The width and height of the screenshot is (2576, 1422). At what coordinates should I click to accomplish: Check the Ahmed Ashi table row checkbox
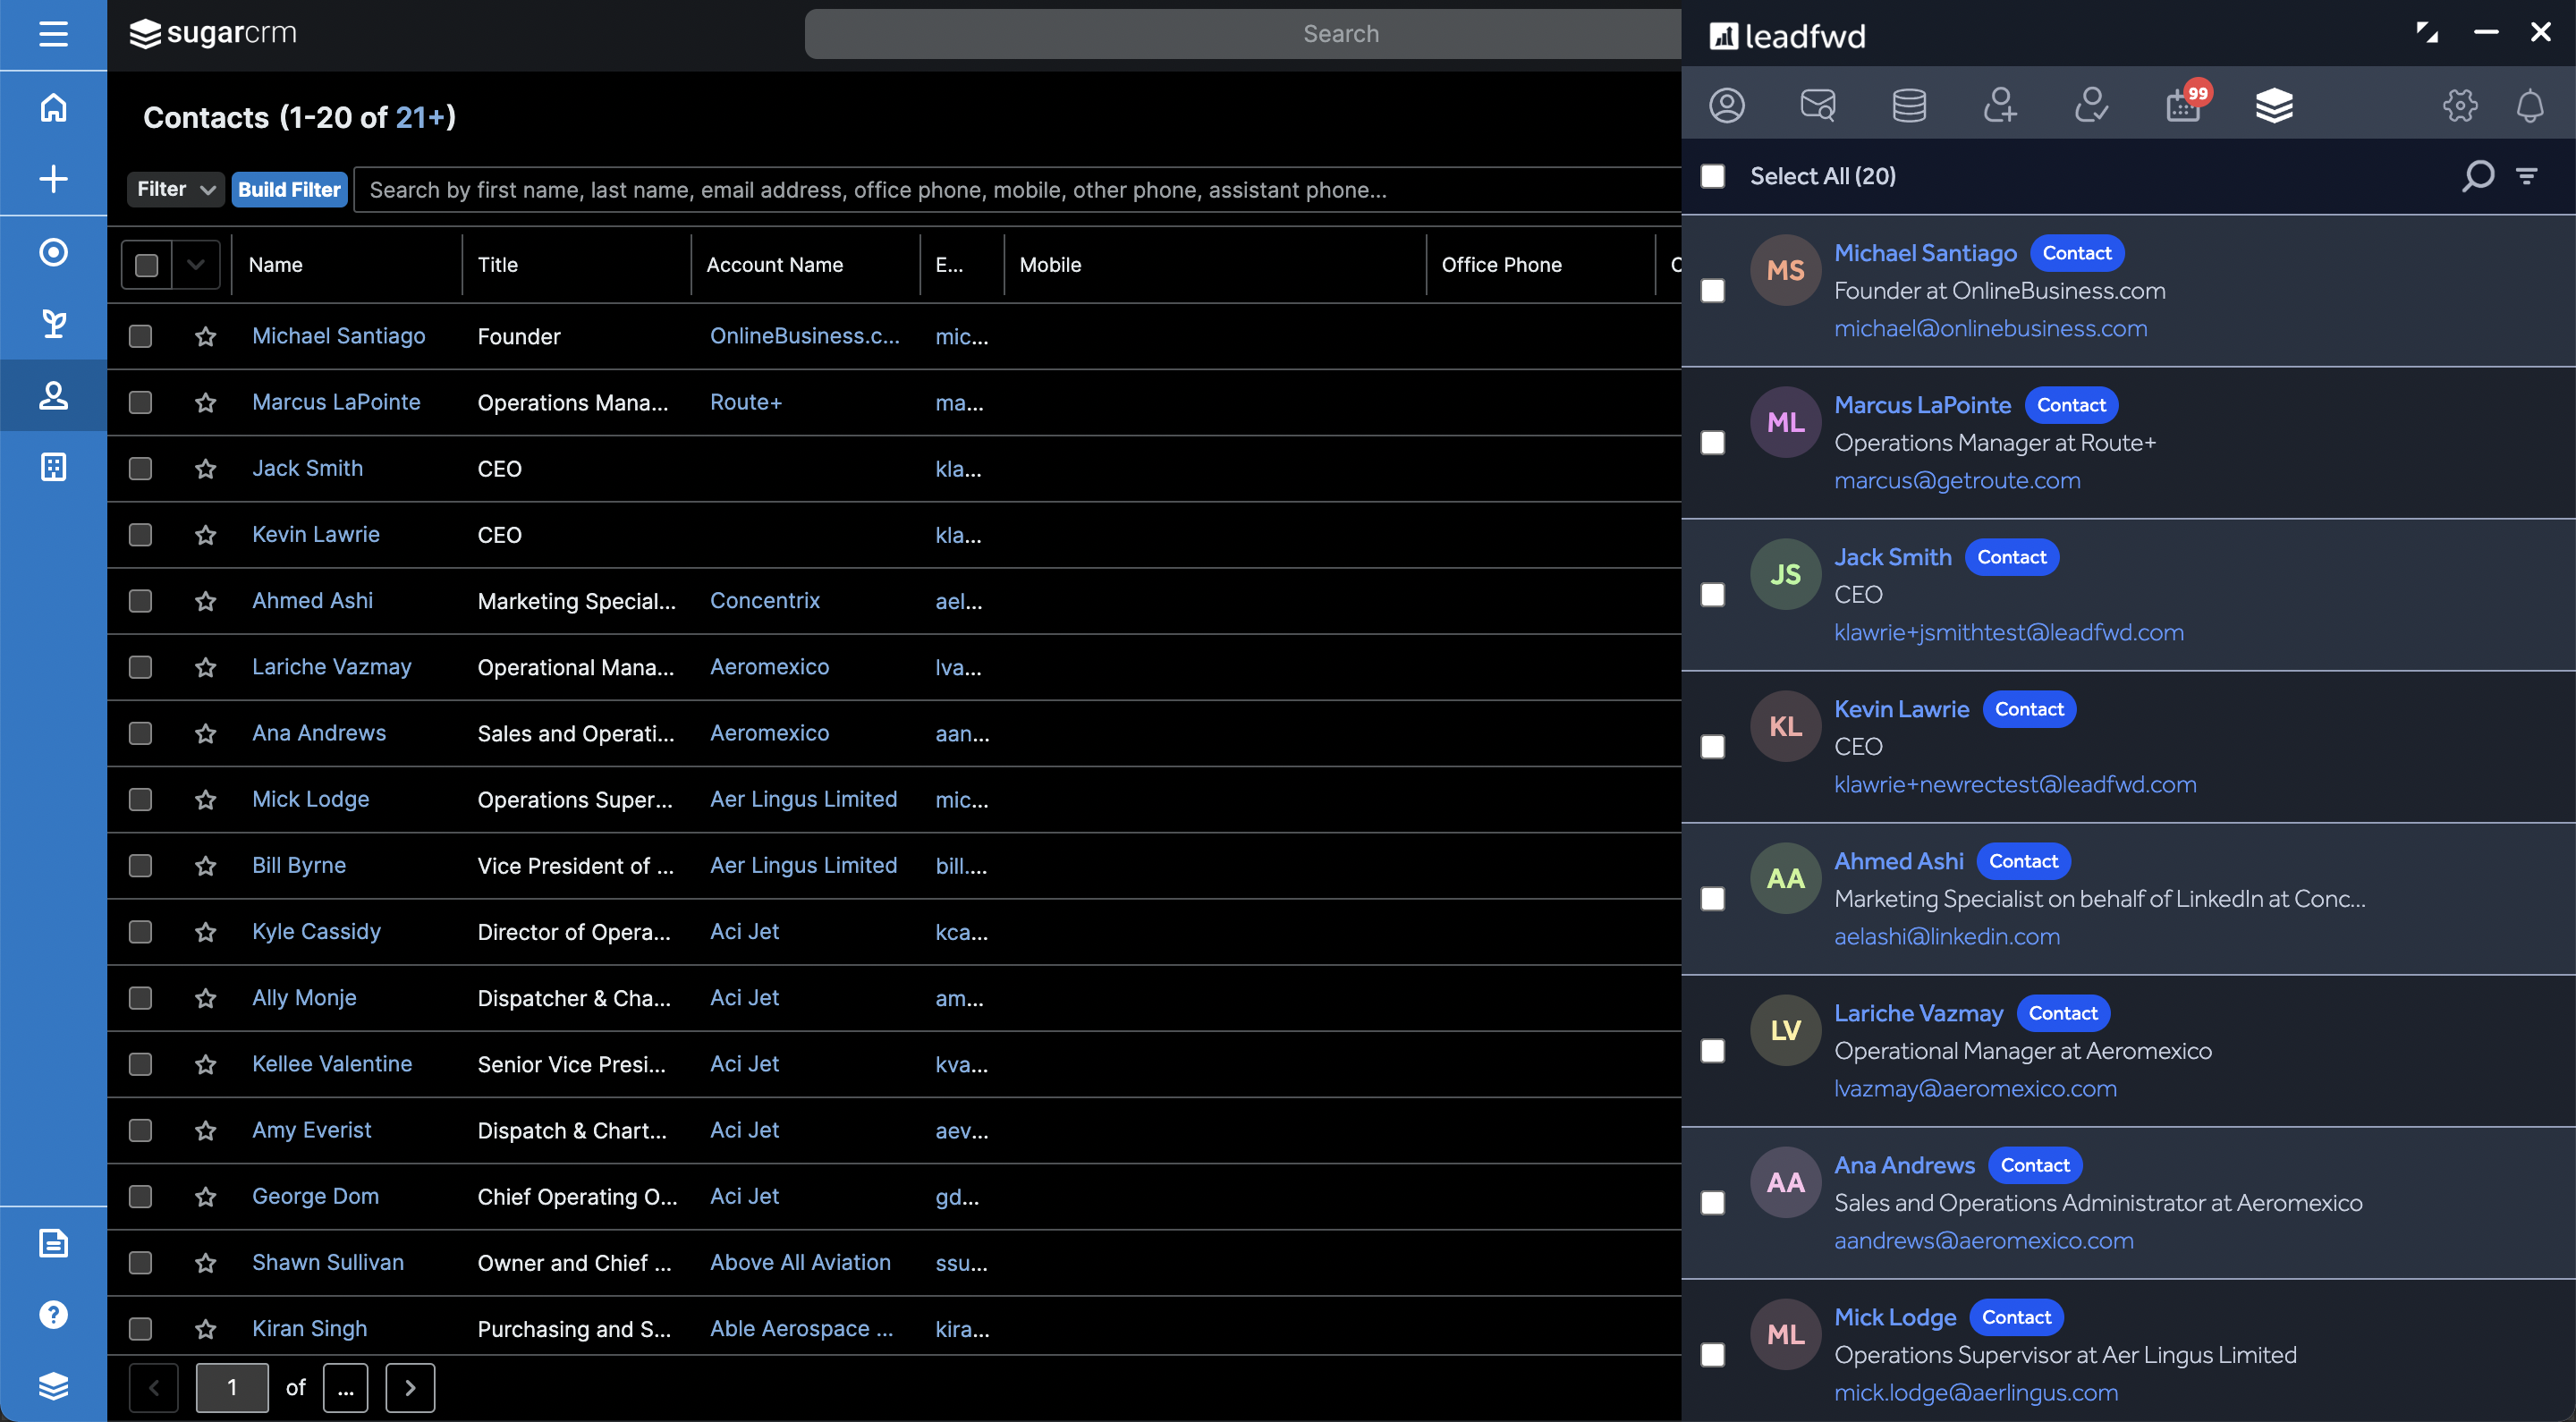pyautogui.click(x=141, y=601)
